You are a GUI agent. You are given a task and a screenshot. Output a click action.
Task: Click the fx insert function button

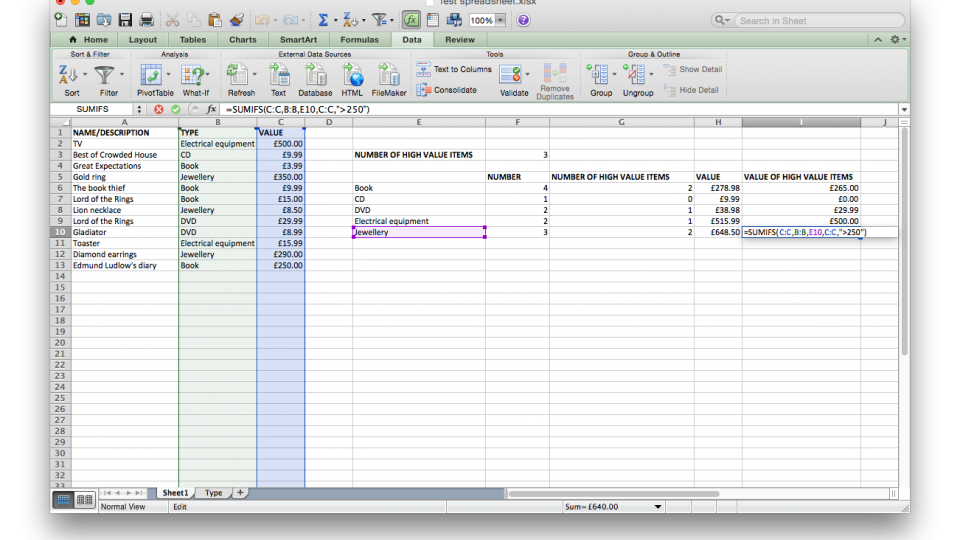pyautogui.click(x=211, y=109)
